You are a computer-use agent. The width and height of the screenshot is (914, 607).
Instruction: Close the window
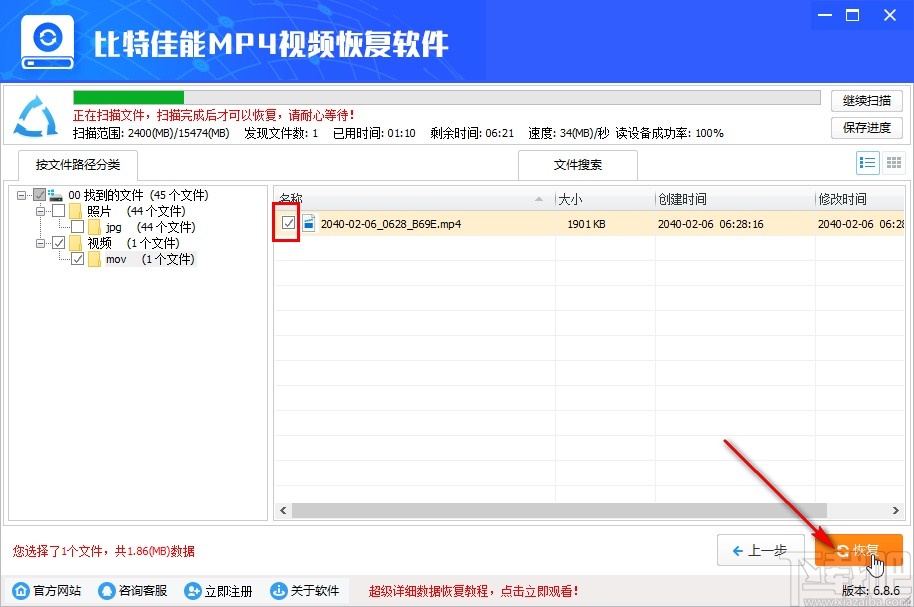click(x=890, y=15)
